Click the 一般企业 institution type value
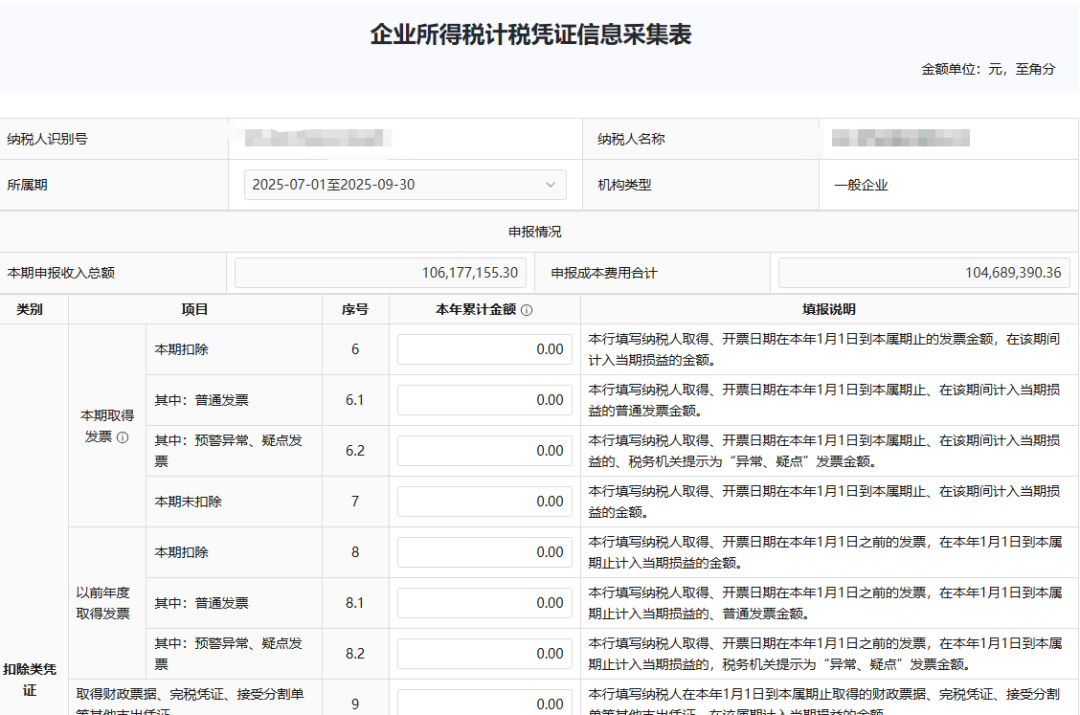Image resolution: width=1080 pixels, height=715 pixels. (861, 185)
